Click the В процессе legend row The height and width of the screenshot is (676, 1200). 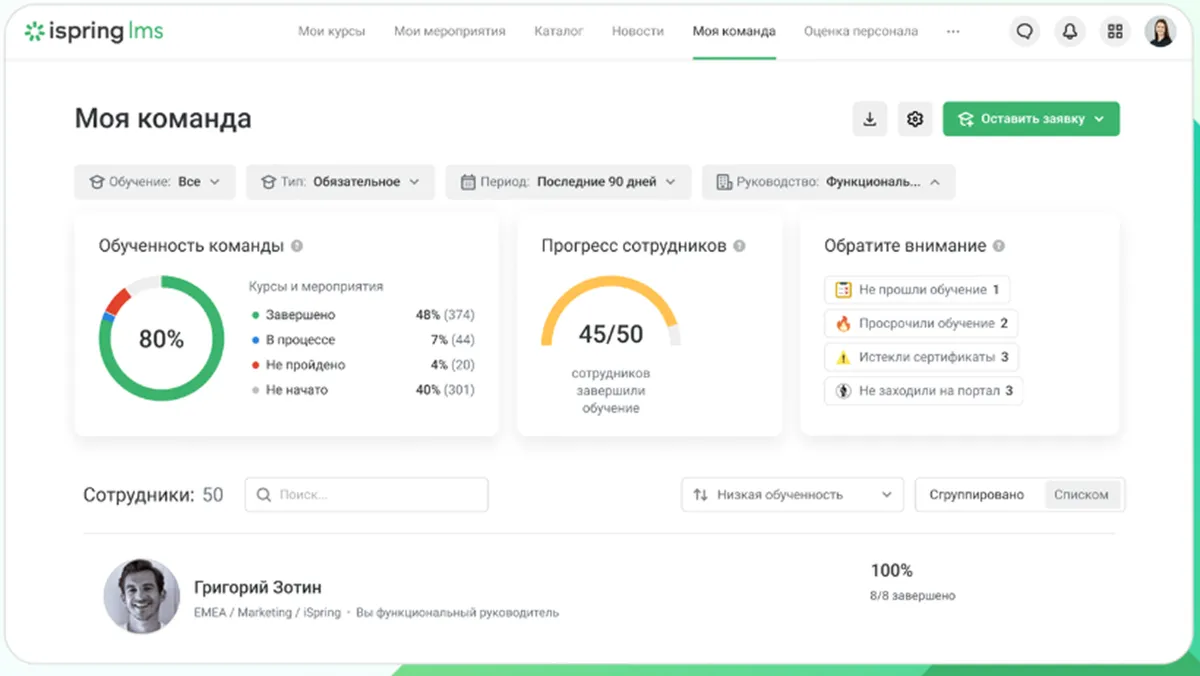point(362,340)
